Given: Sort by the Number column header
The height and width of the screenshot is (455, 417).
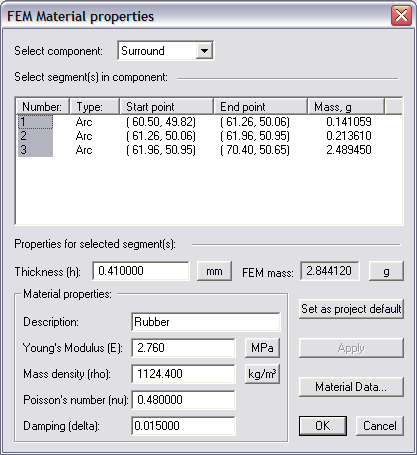Looking at the screenshot, I should (x=42, y=107).
